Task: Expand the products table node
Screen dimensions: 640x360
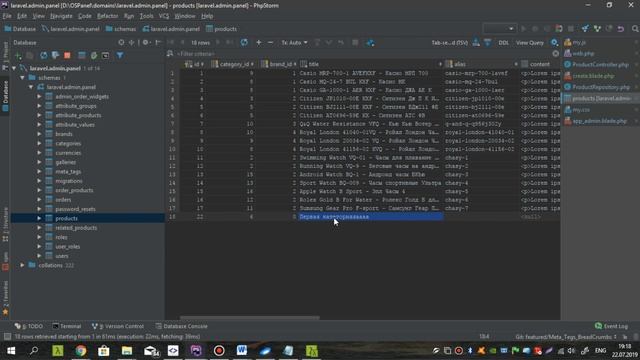Action: [39, 218]
